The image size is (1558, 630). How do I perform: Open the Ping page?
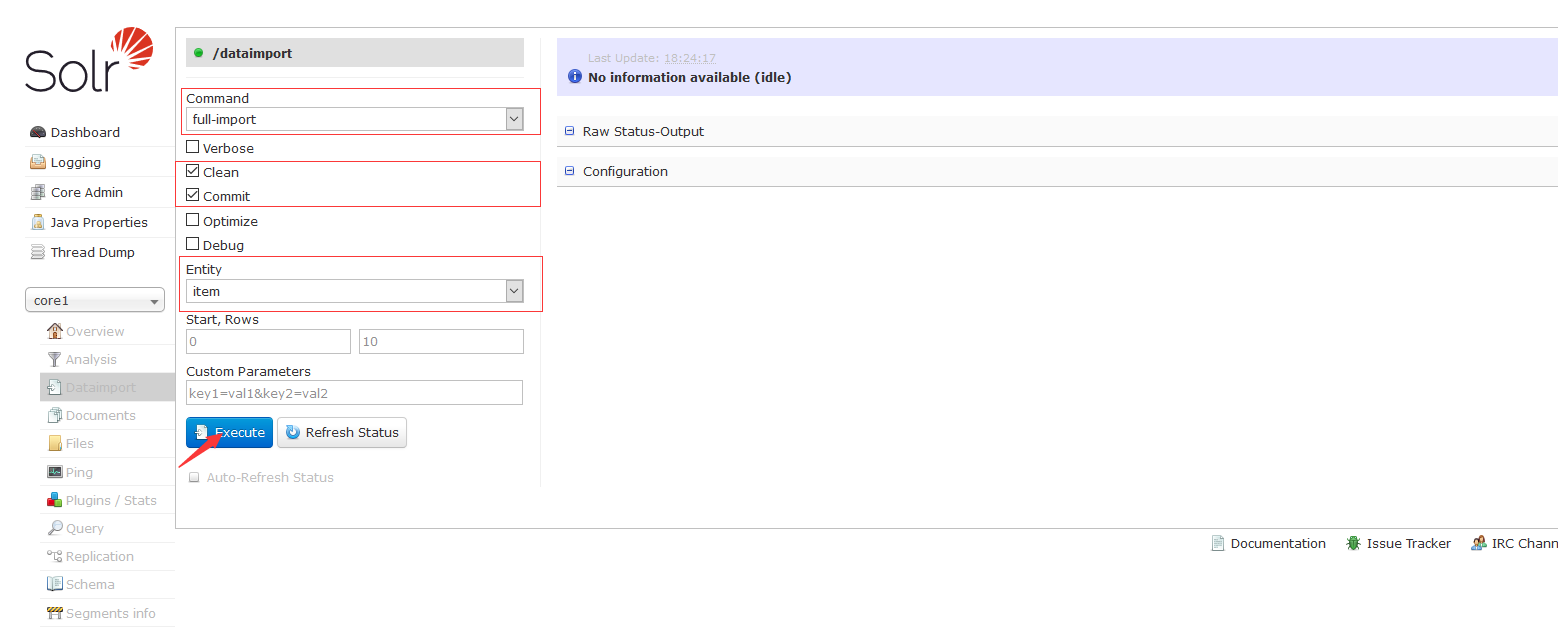pos(79,472)
